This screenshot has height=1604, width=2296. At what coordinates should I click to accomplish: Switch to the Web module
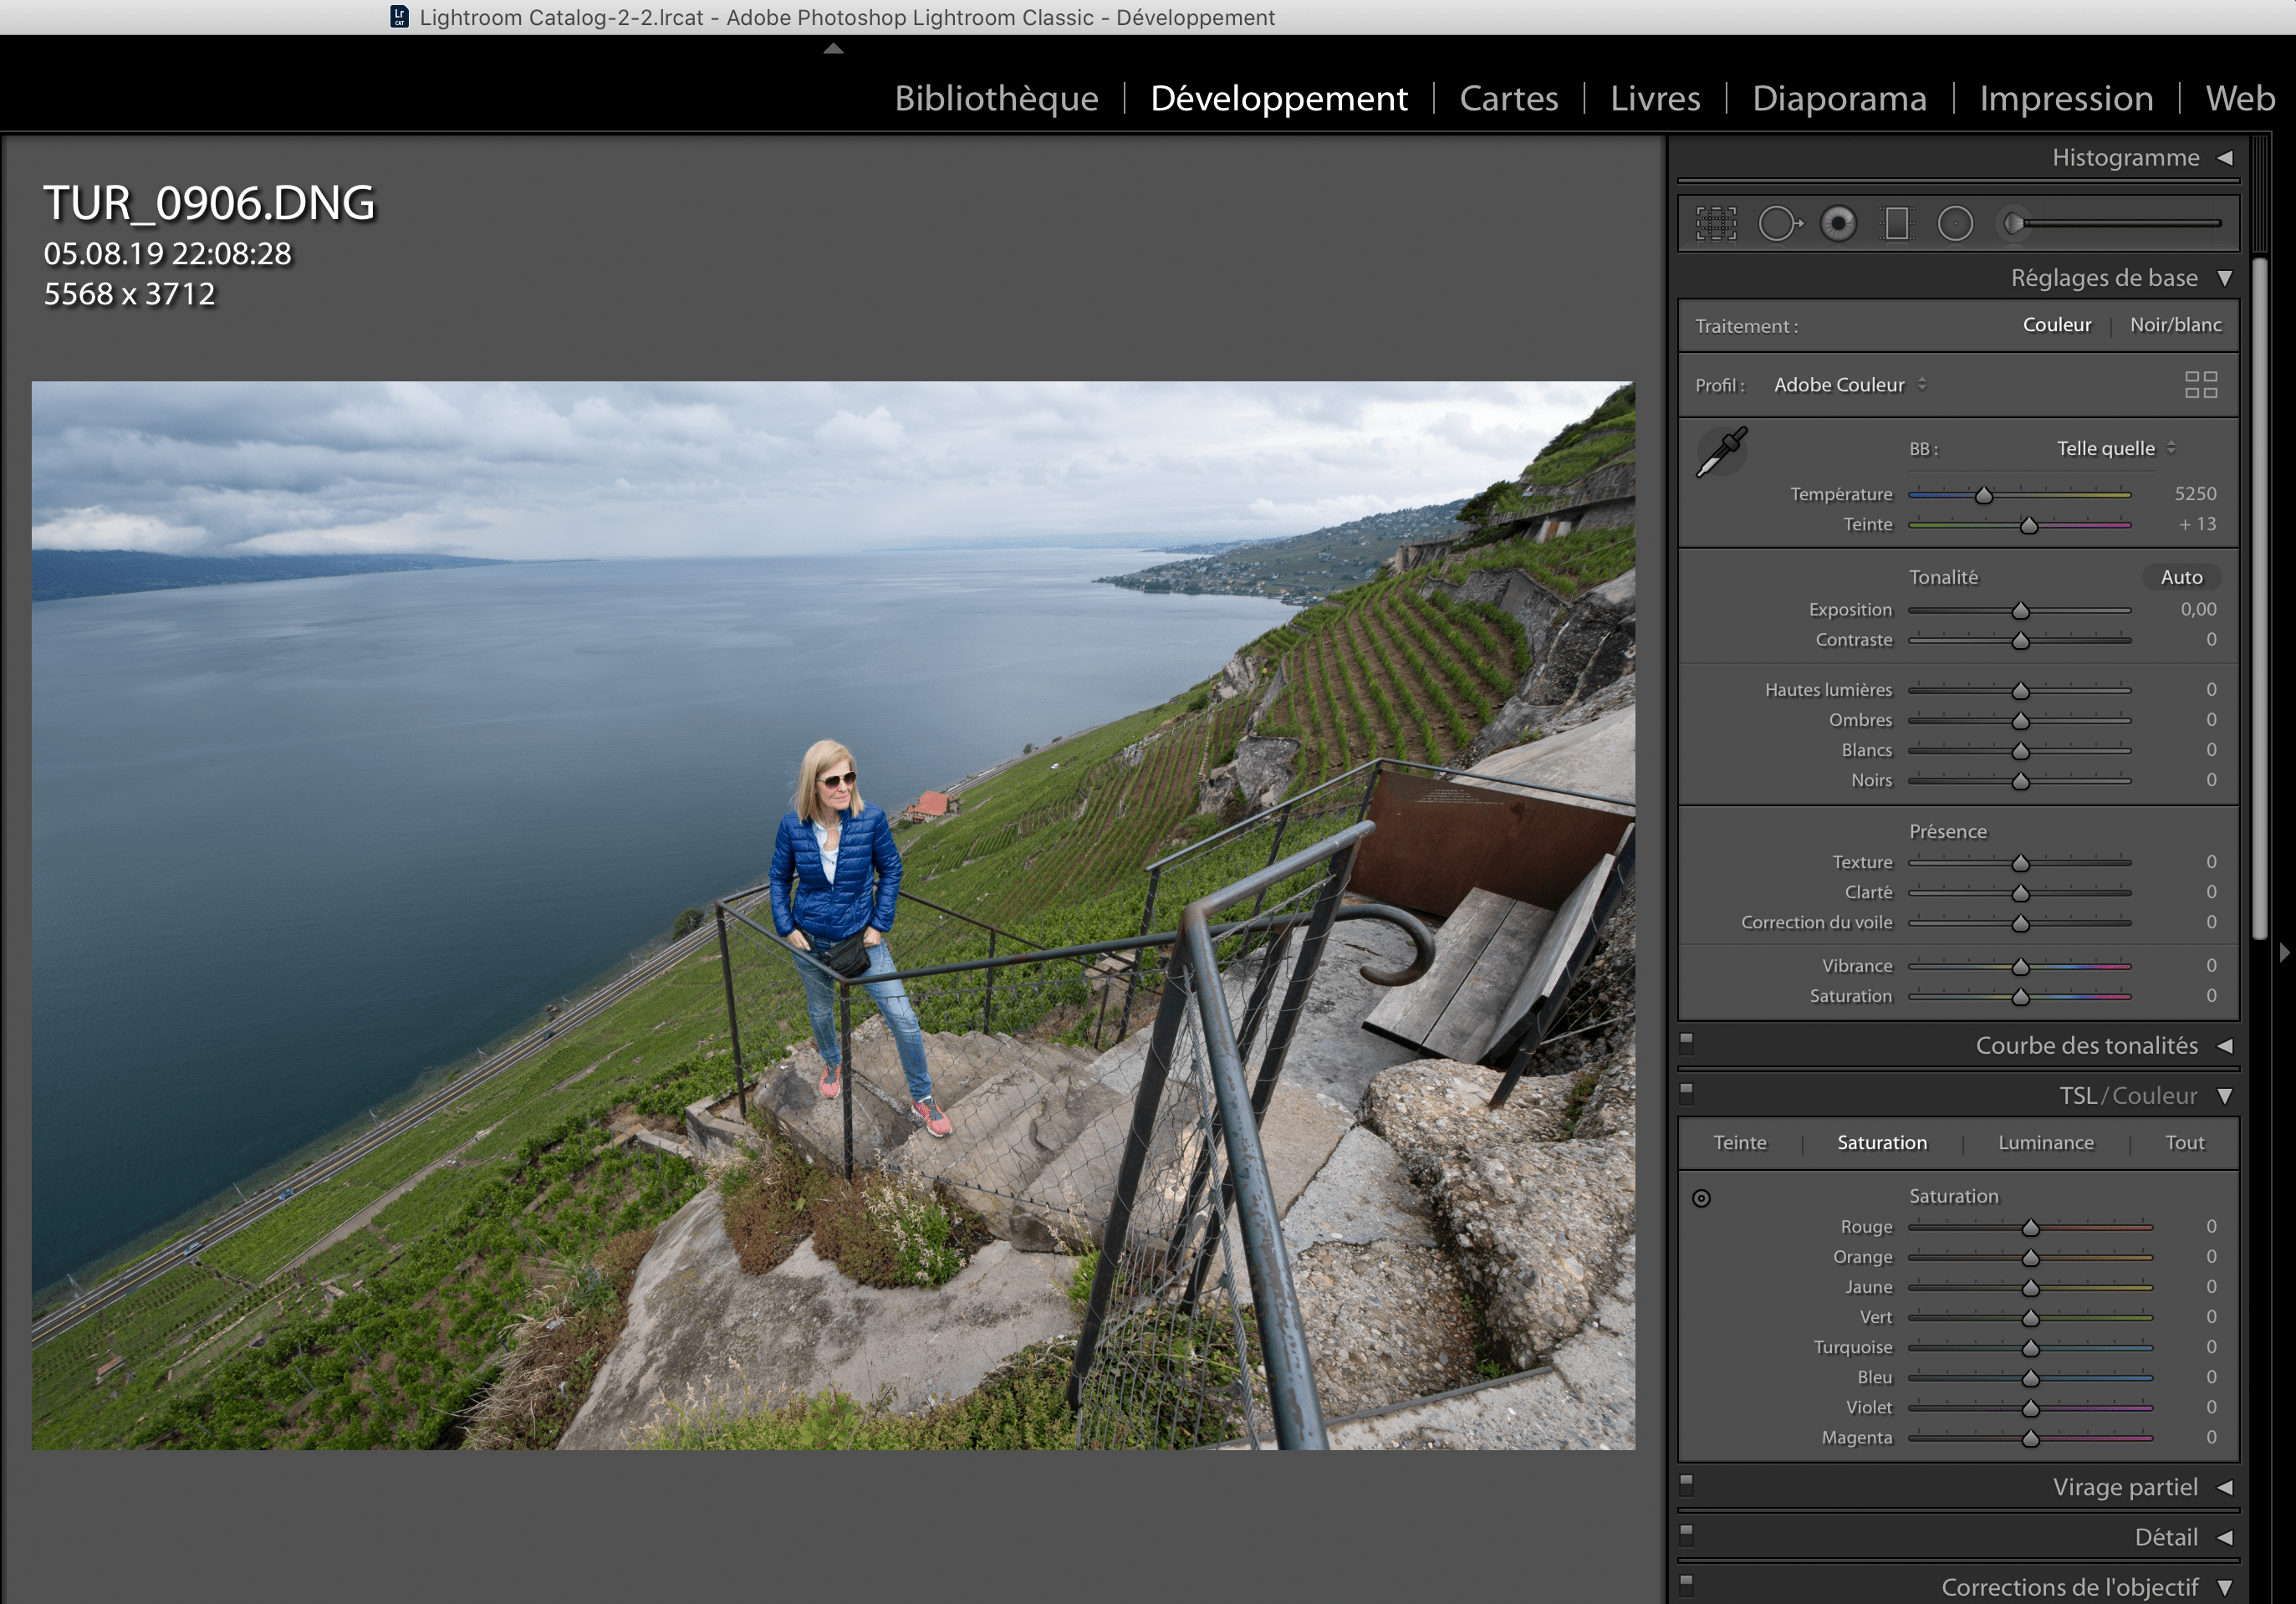(2240, 98)
